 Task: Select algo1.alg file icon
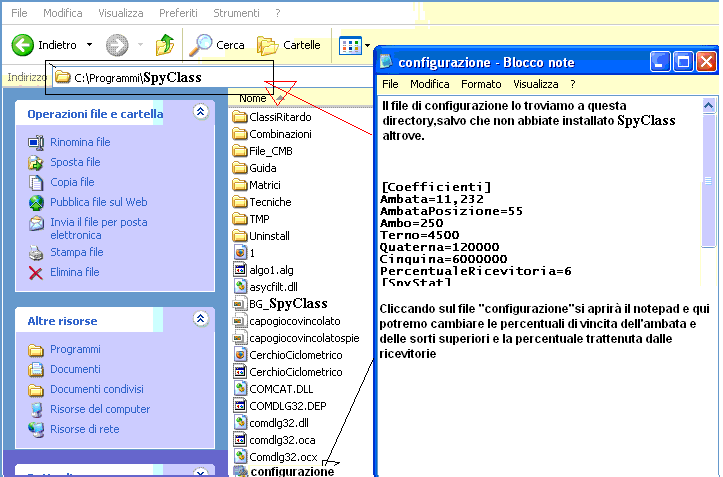(x=240, y=269)
